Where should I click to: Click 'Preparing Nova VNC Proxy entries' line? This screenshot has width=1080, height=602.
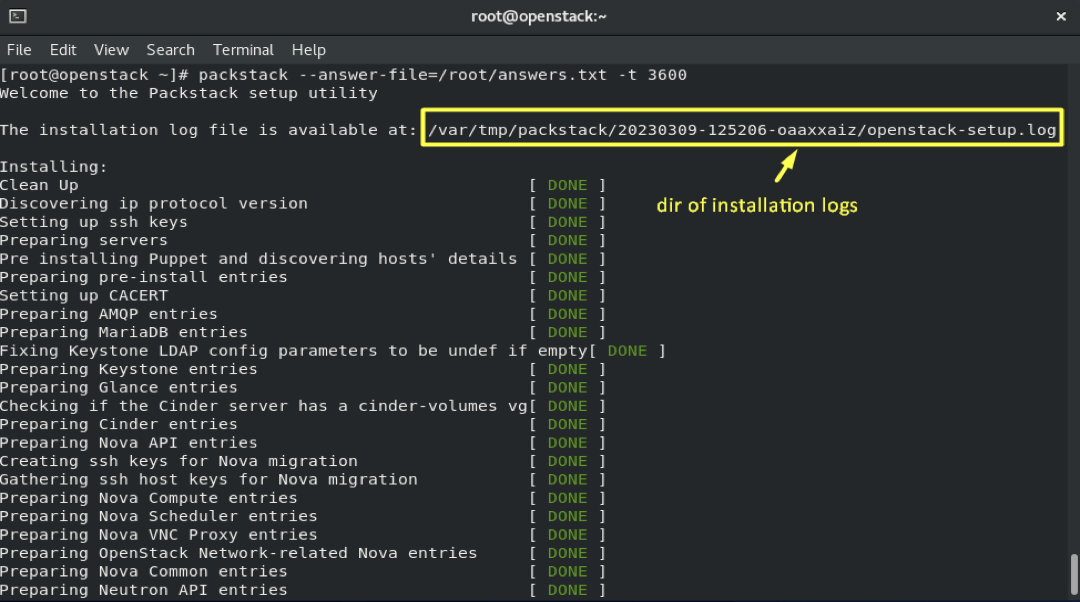point(158,534)
